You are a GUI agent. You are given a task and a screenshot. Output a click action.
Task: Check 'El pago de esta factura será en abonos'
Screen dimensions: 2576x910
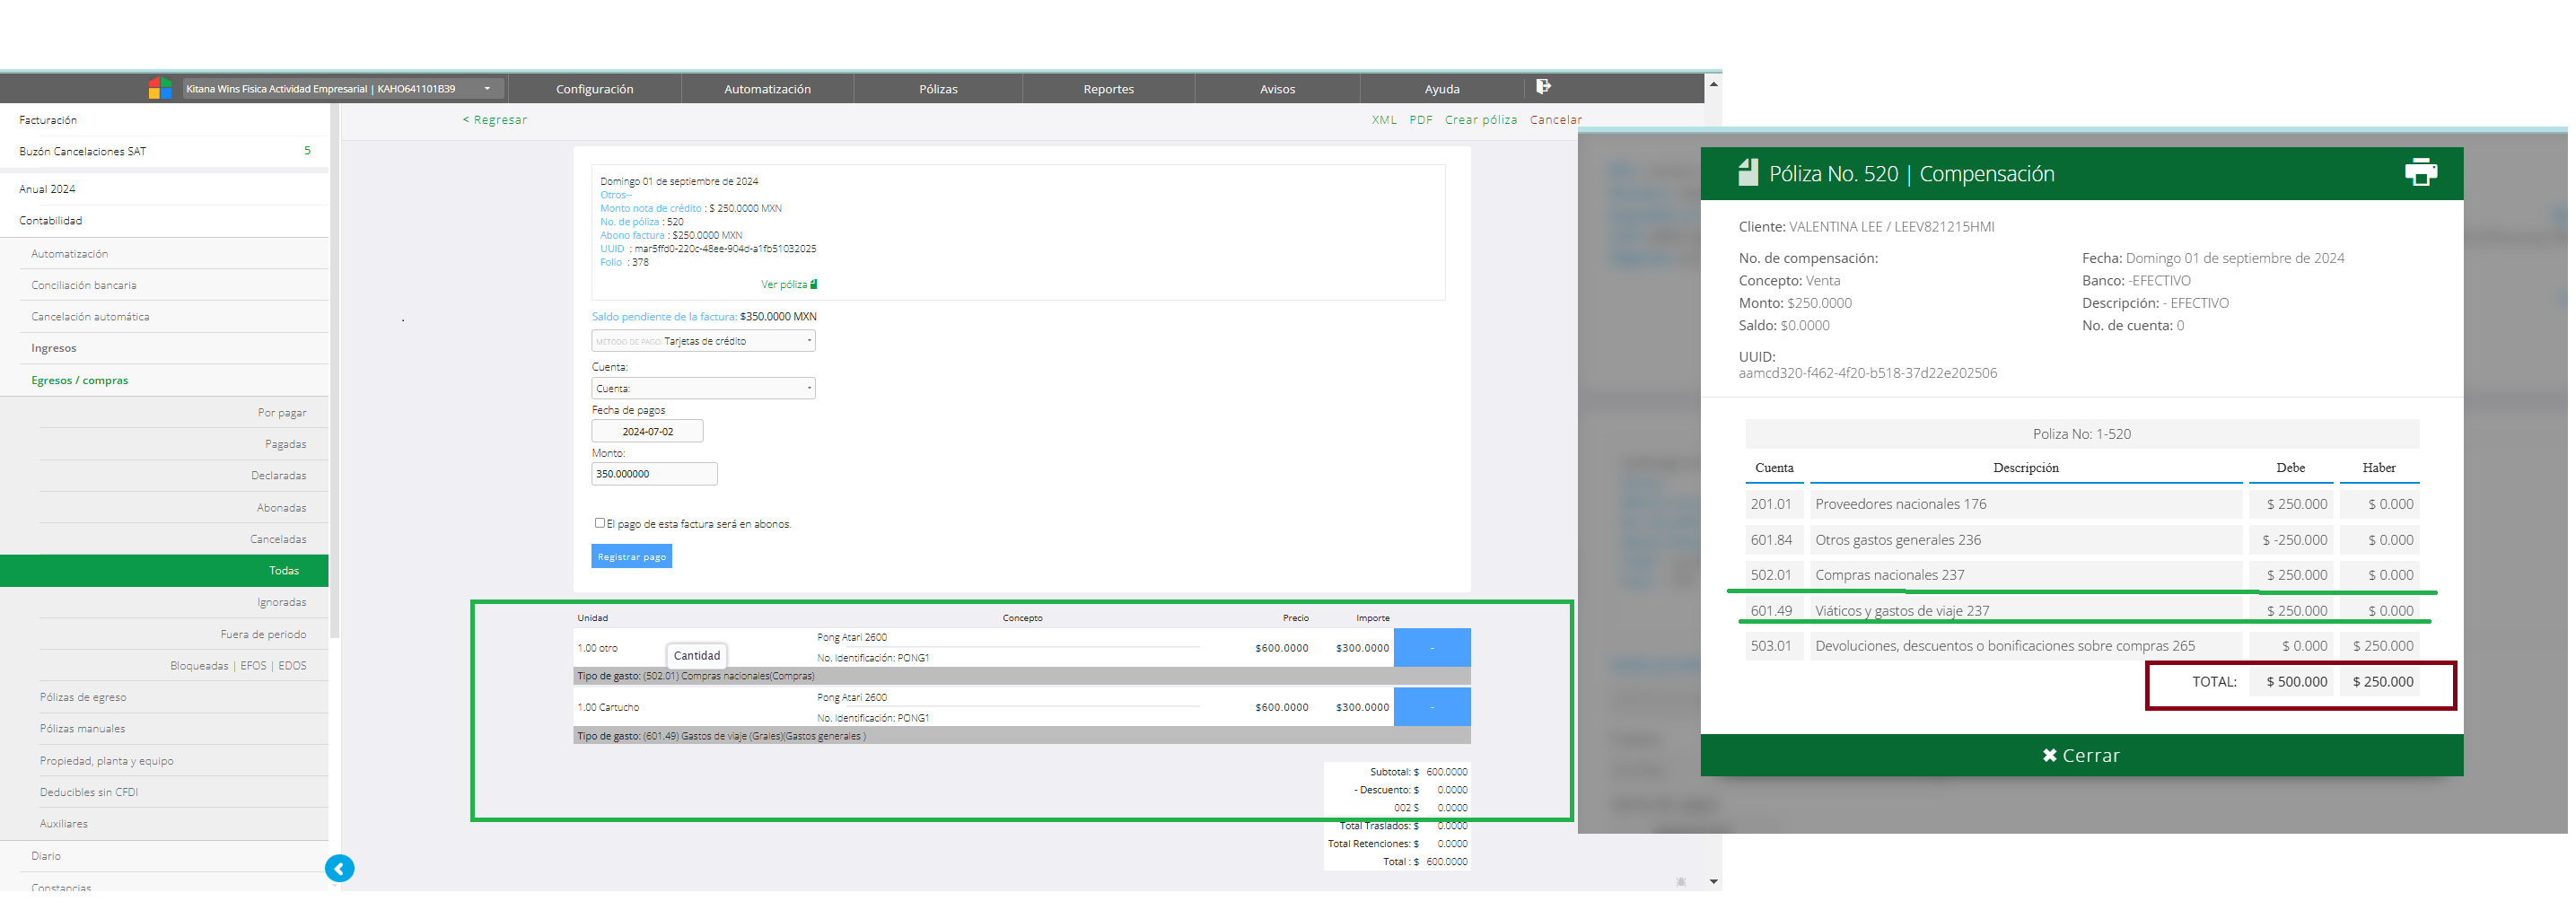pyautogui.click(x=600, y=523)
